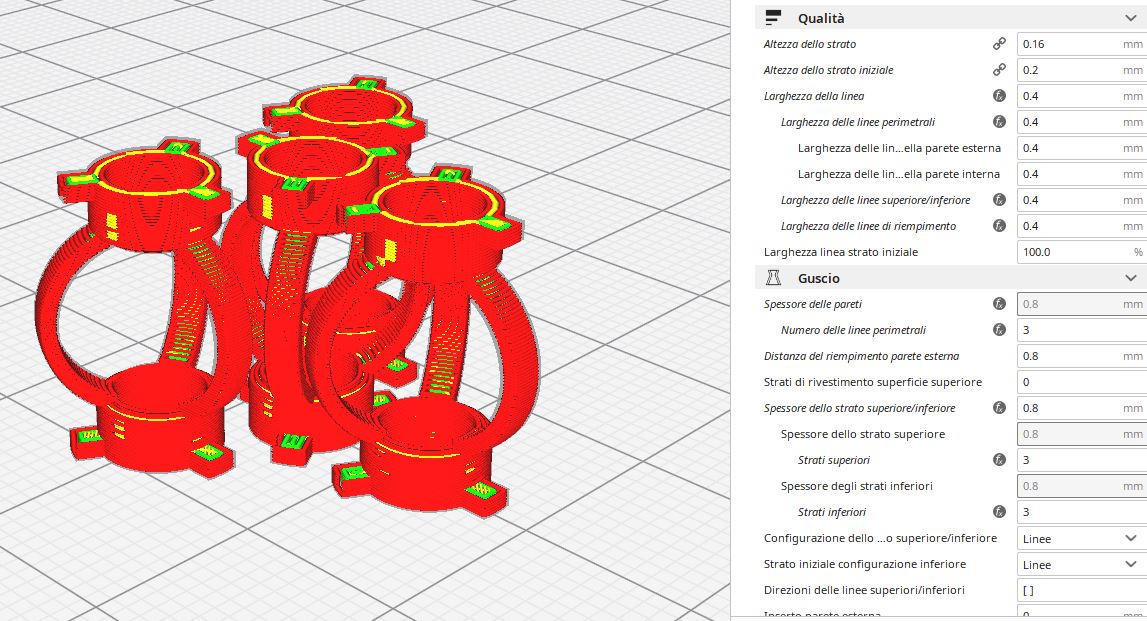The height and width of the screenshot is (621, 1147).
Task: Click Strato iniziale configurazione inferiore label
Action: [x=865, y=564]
